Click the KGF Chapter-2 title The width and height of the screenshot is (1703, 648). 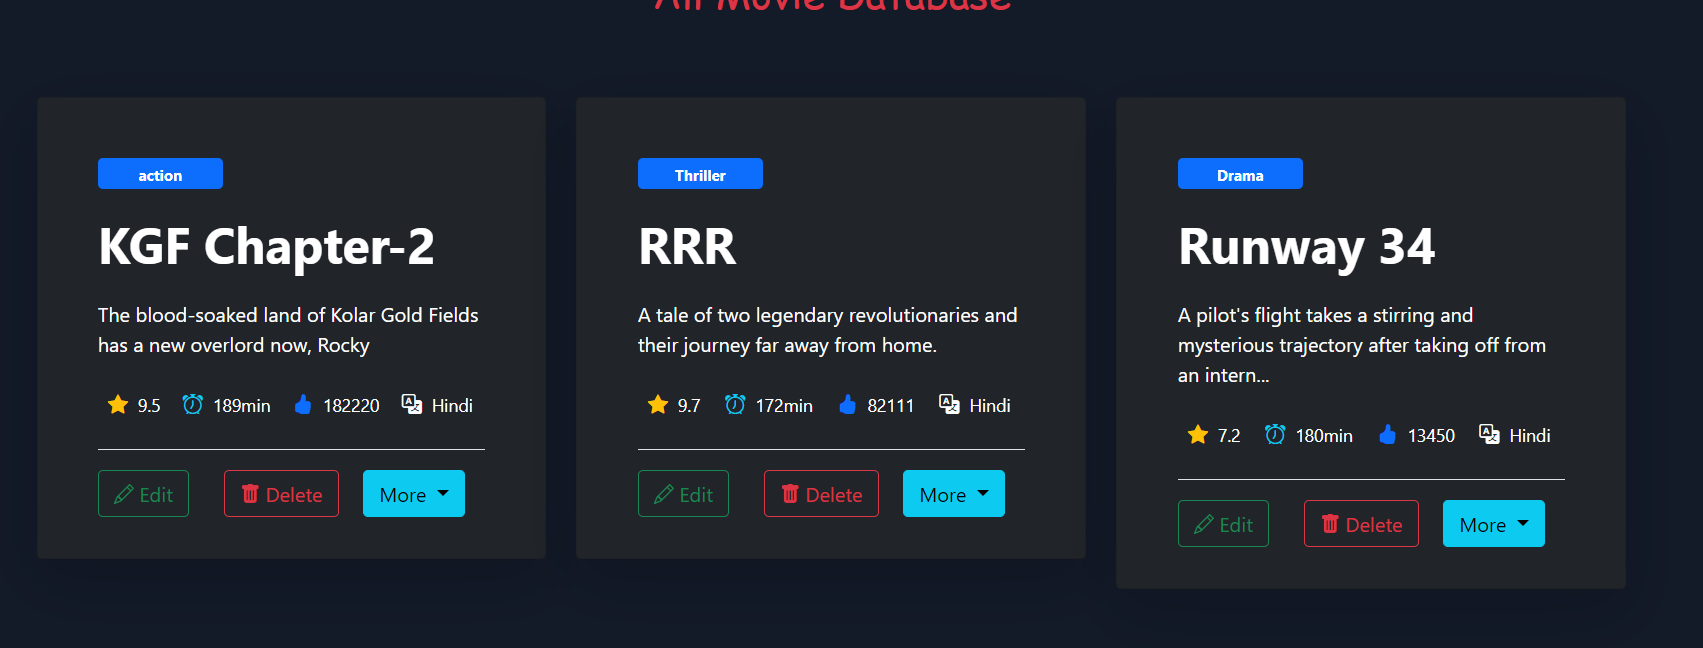266,247
